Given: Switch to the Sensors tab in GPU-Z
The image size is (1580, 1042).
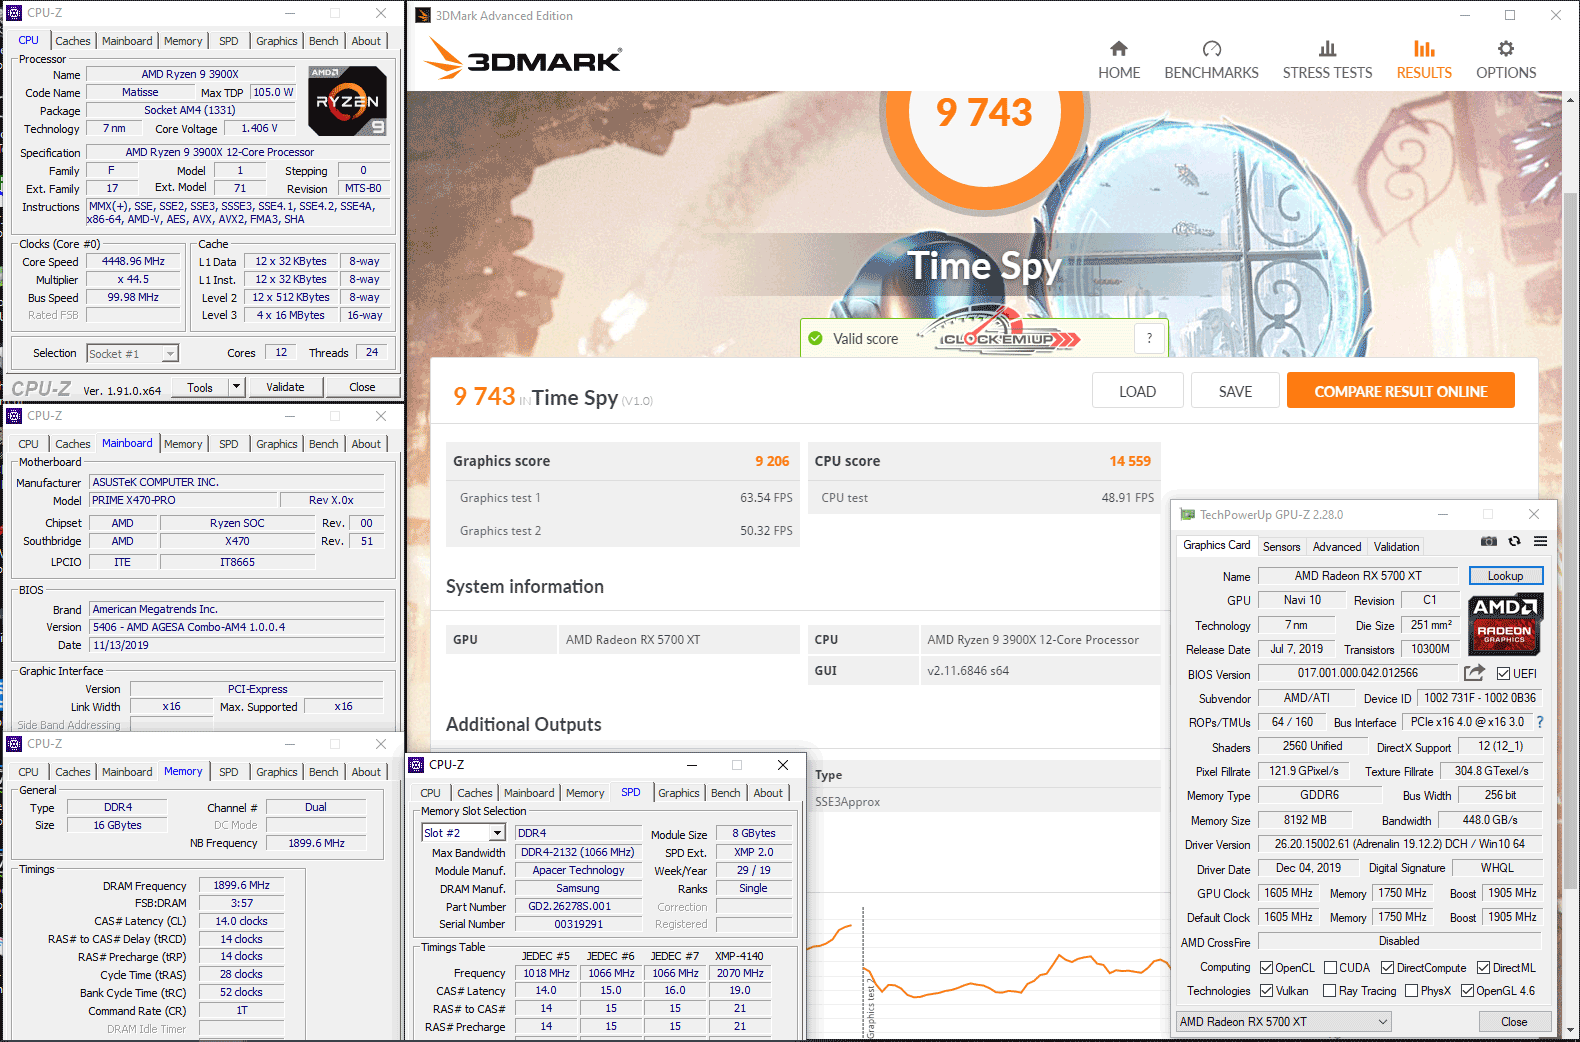Looking at the screenshot, I should (x=1281, y=547).
